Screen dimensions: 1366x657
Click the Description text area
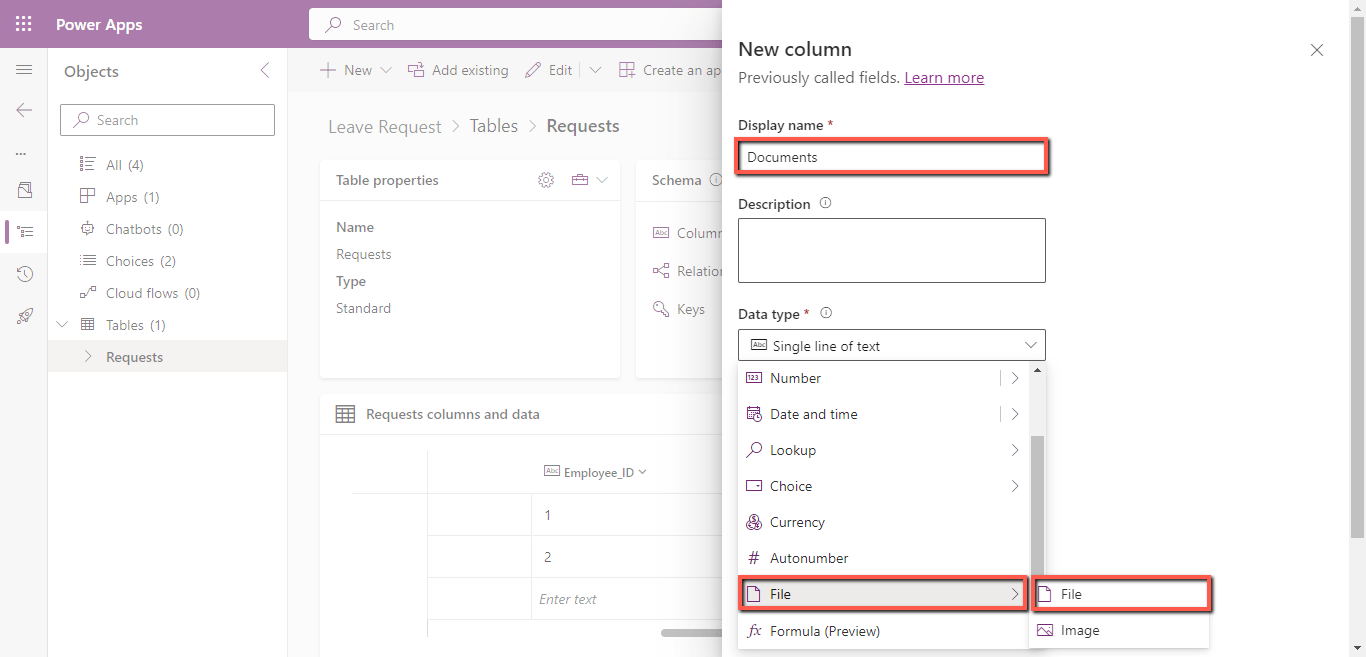892,250
